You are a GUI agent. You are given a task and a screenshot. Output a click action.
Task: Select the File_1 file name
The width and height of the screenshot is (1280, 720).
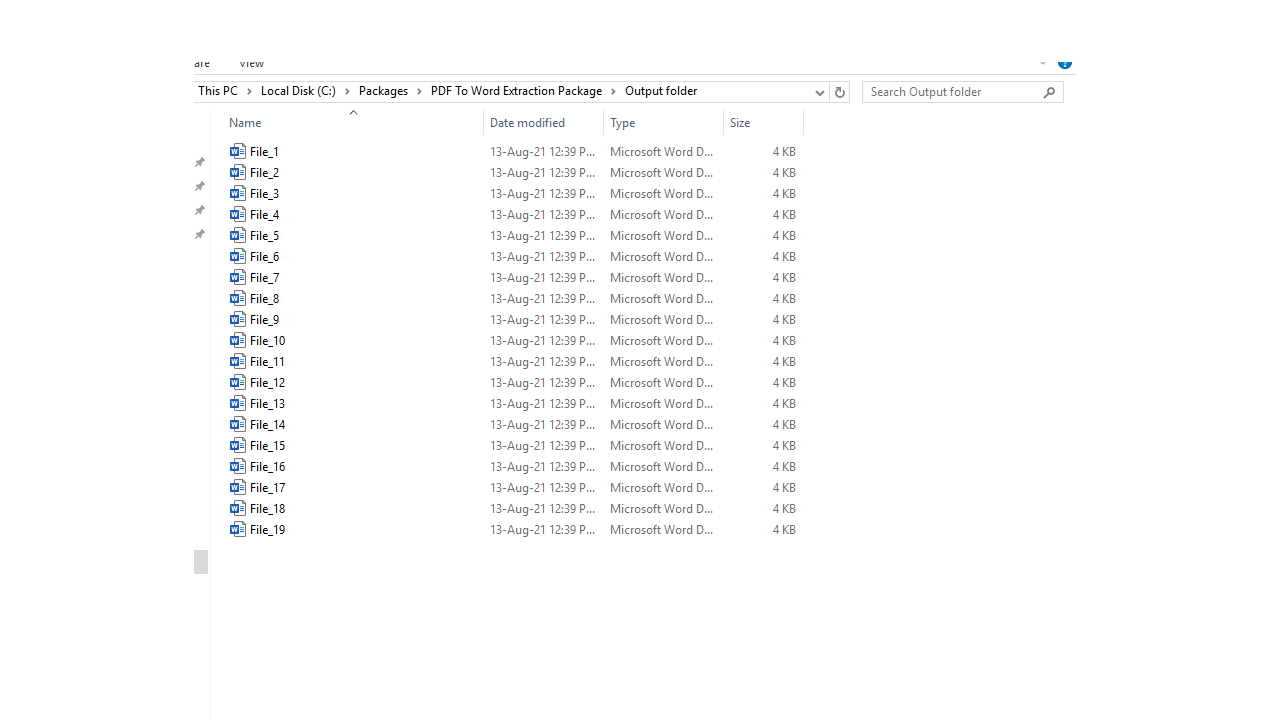pos(264,152)
